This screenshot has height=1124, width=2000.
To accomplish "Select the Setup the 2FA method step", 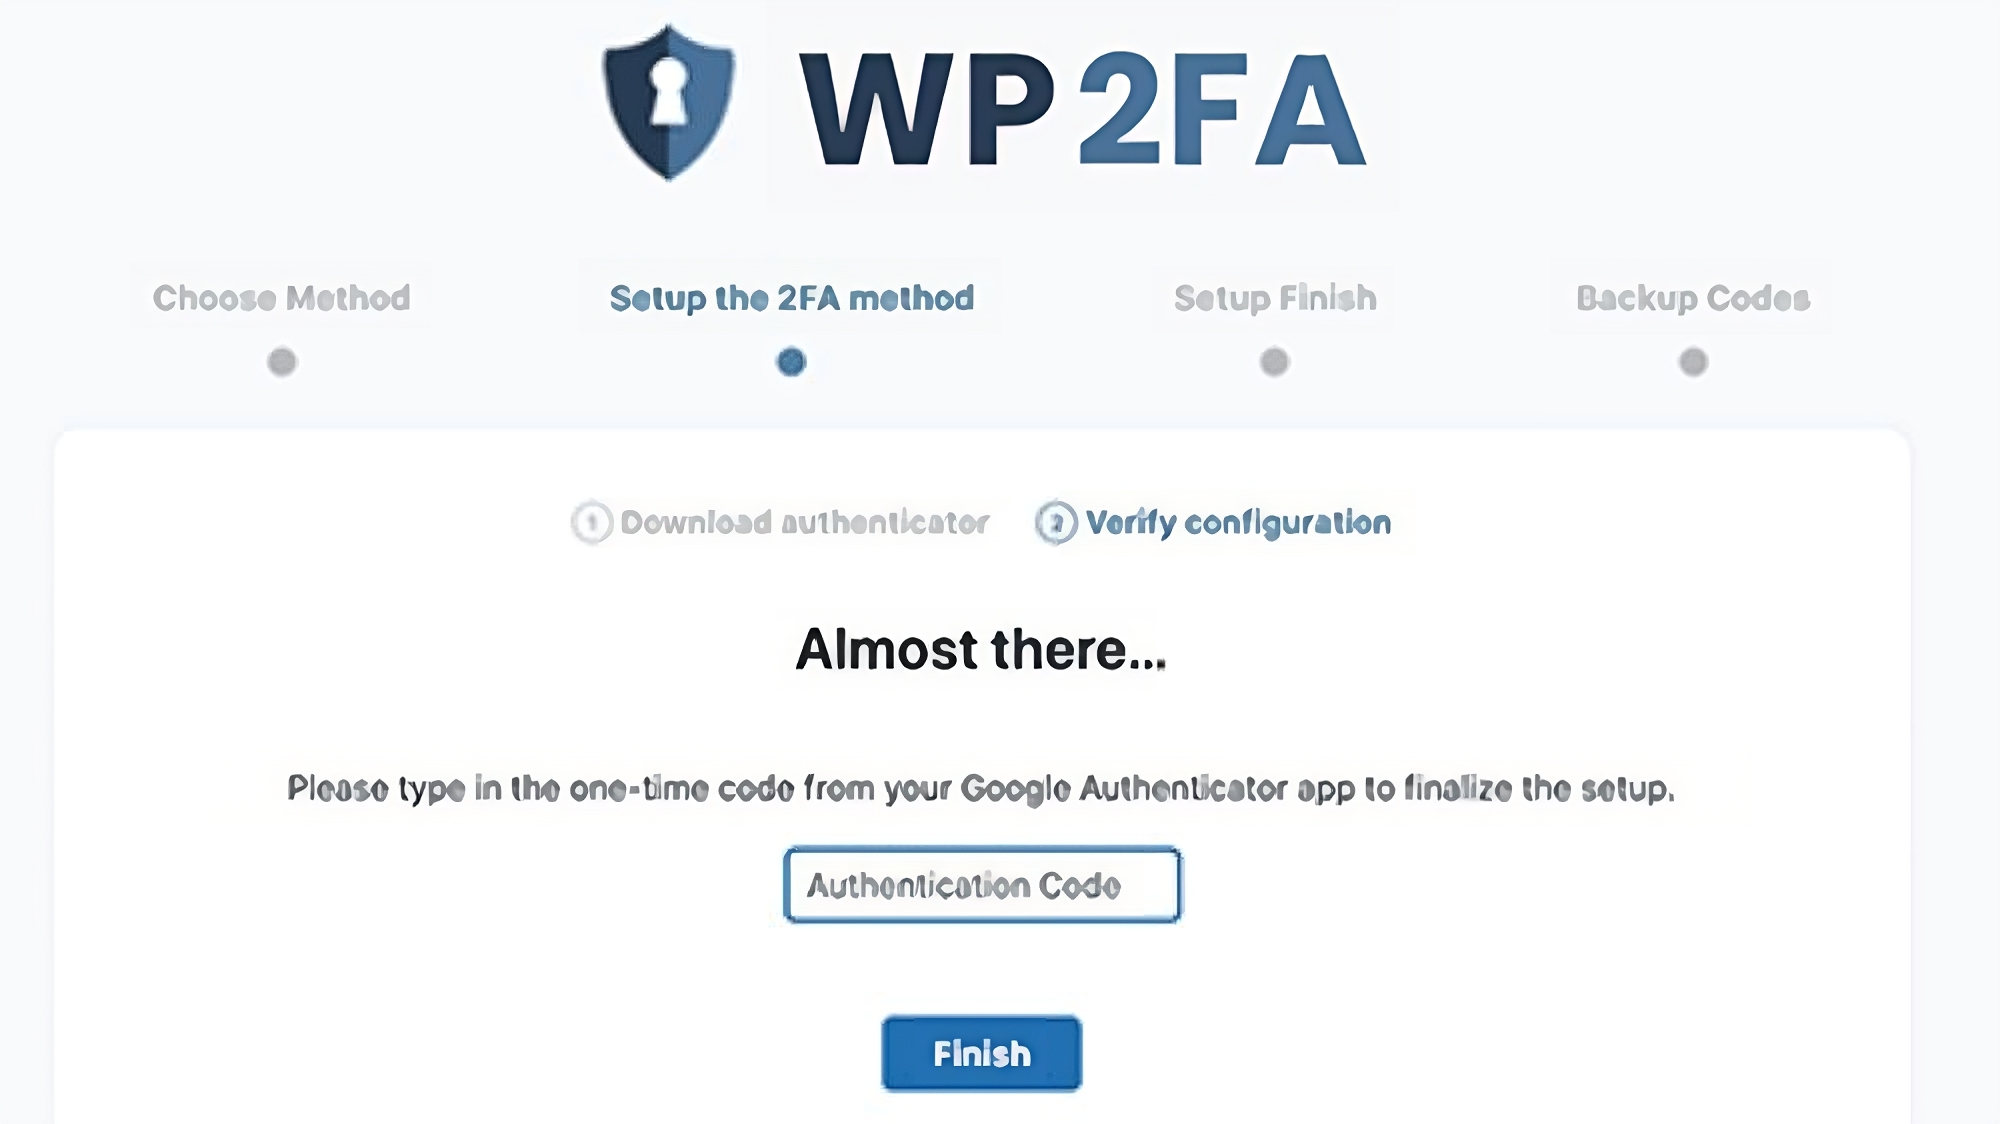I will [x=791, y=298].
